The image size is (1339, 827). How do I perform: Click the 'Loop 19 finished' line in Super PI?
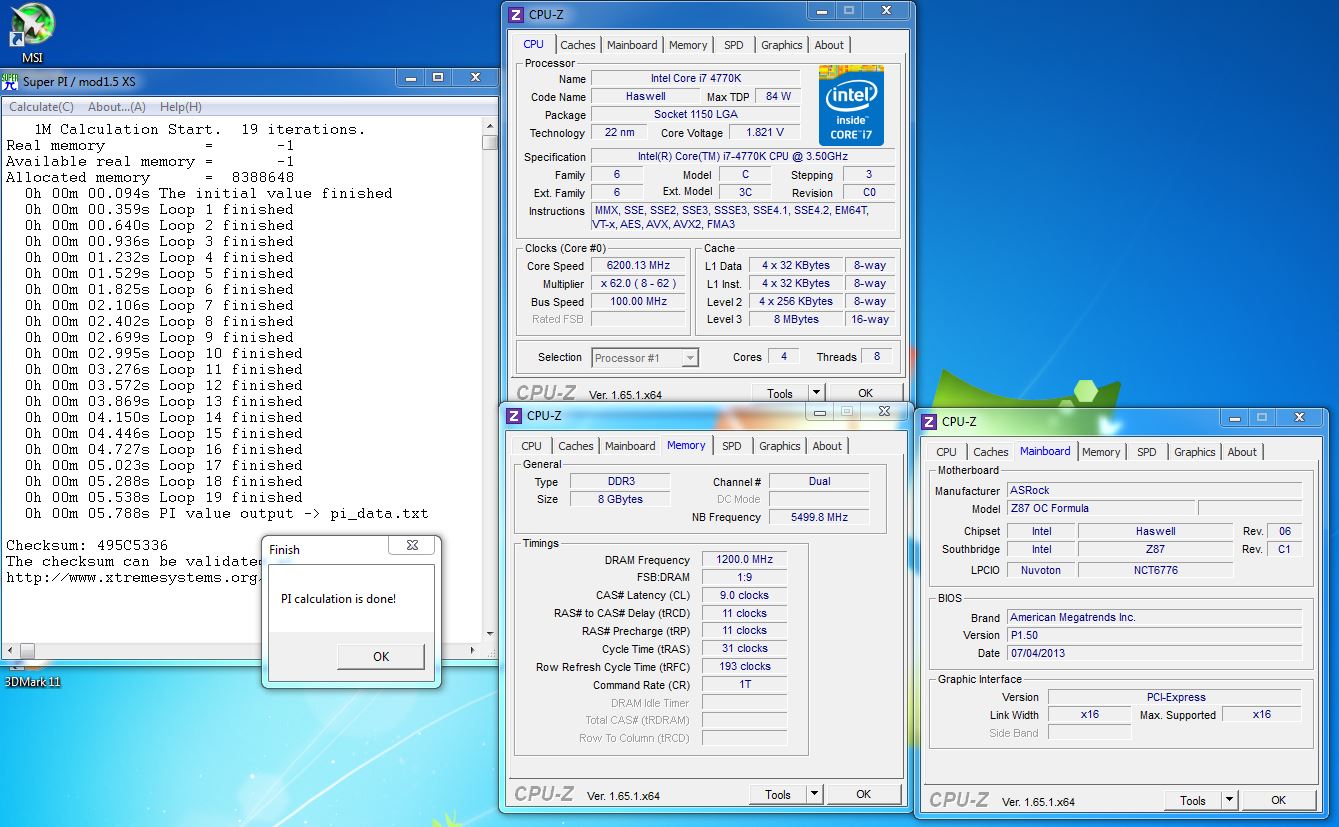click(x=164, y=498)
